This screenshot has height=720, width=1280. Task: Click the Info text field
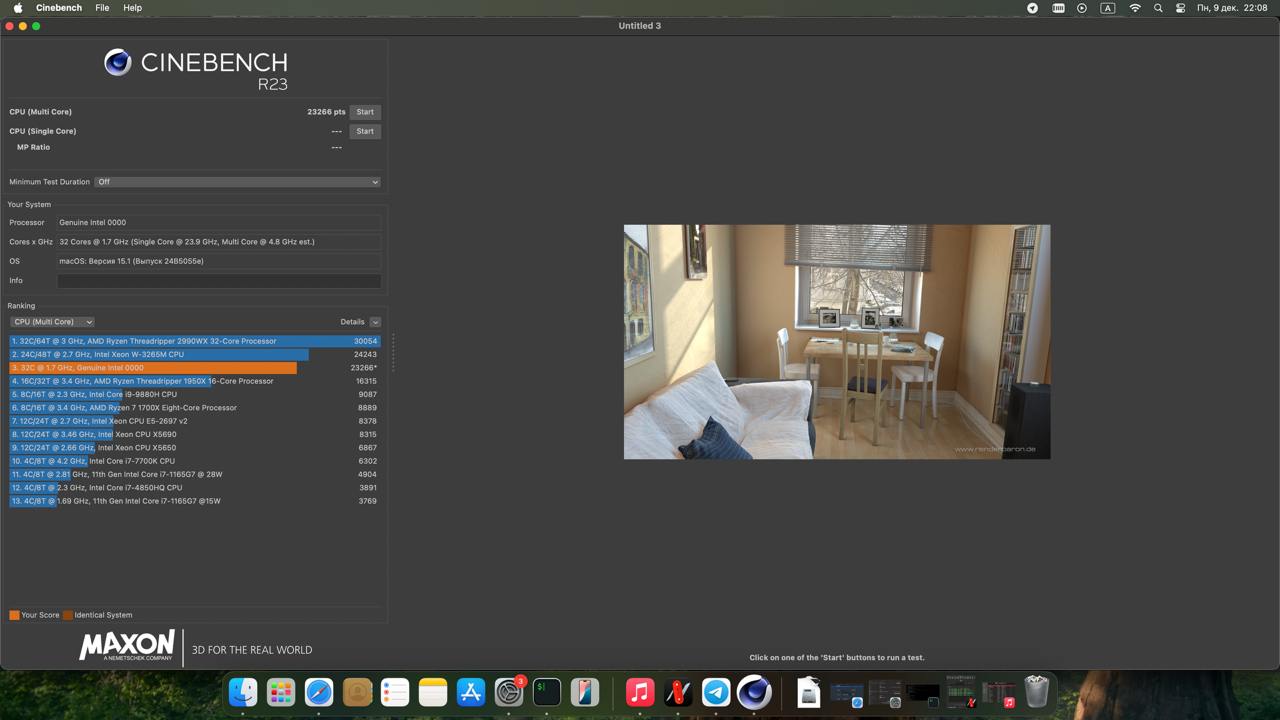219,280
